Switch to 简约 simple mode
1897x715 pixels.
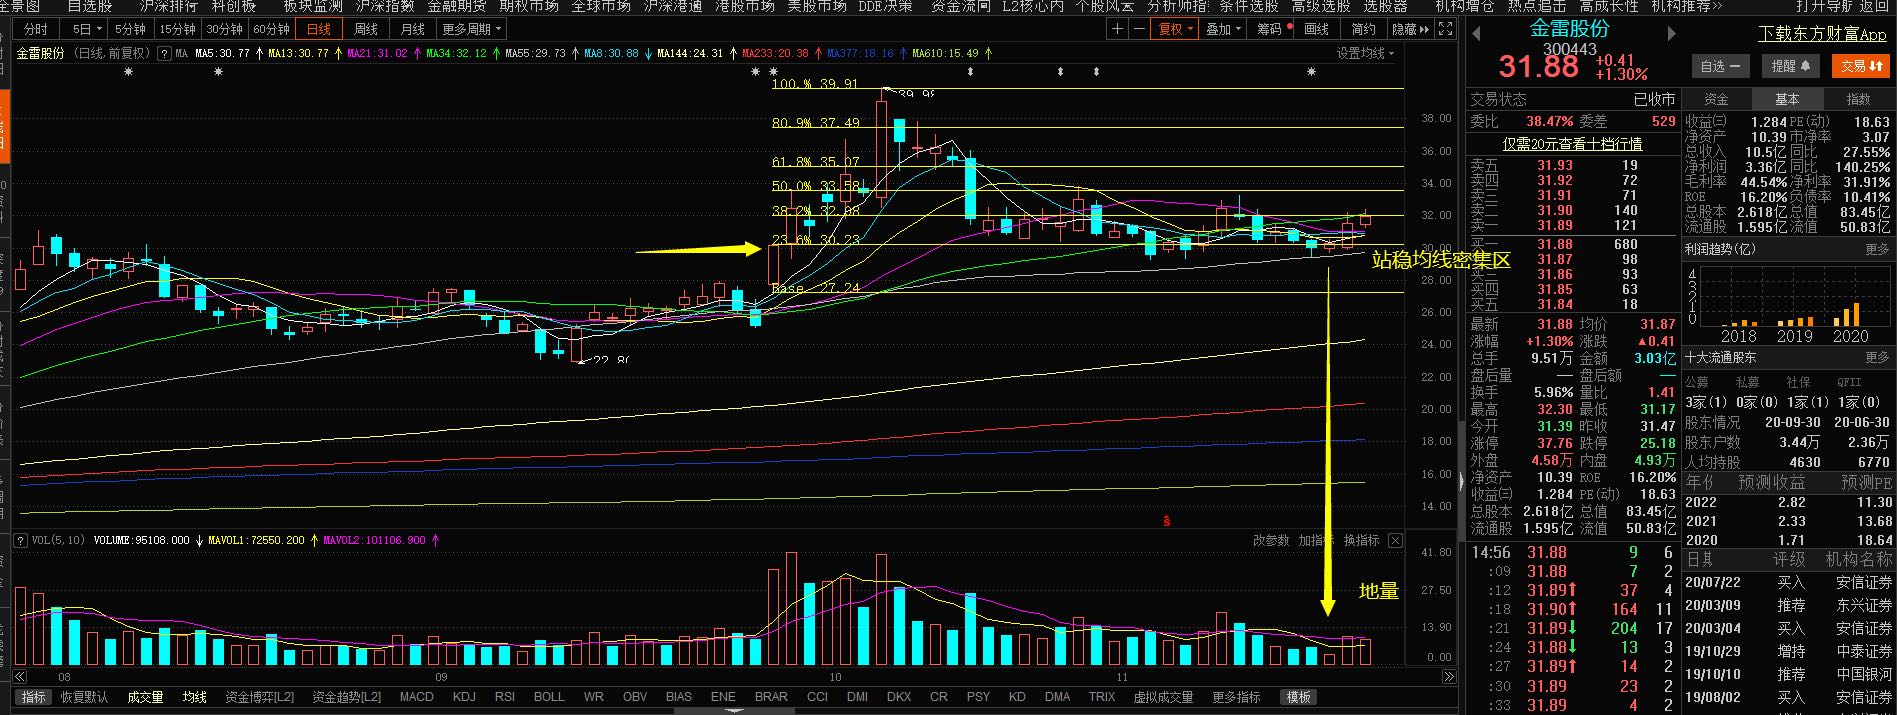pyautogui.click(x=1363, y=29)
